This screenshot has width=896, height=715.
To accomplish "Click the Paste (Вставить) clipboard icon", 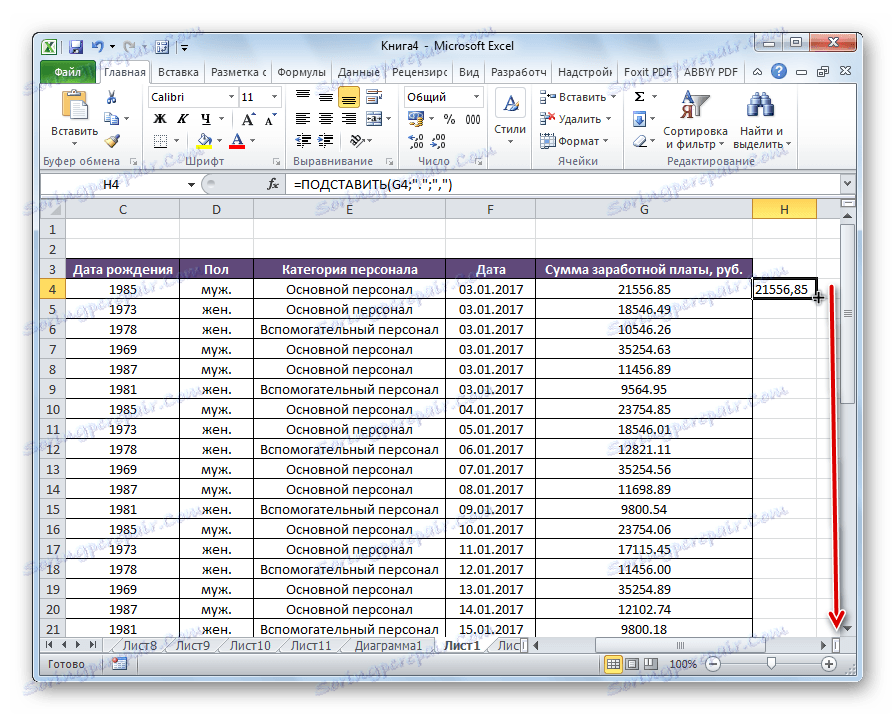I will (x=74, y=107).
